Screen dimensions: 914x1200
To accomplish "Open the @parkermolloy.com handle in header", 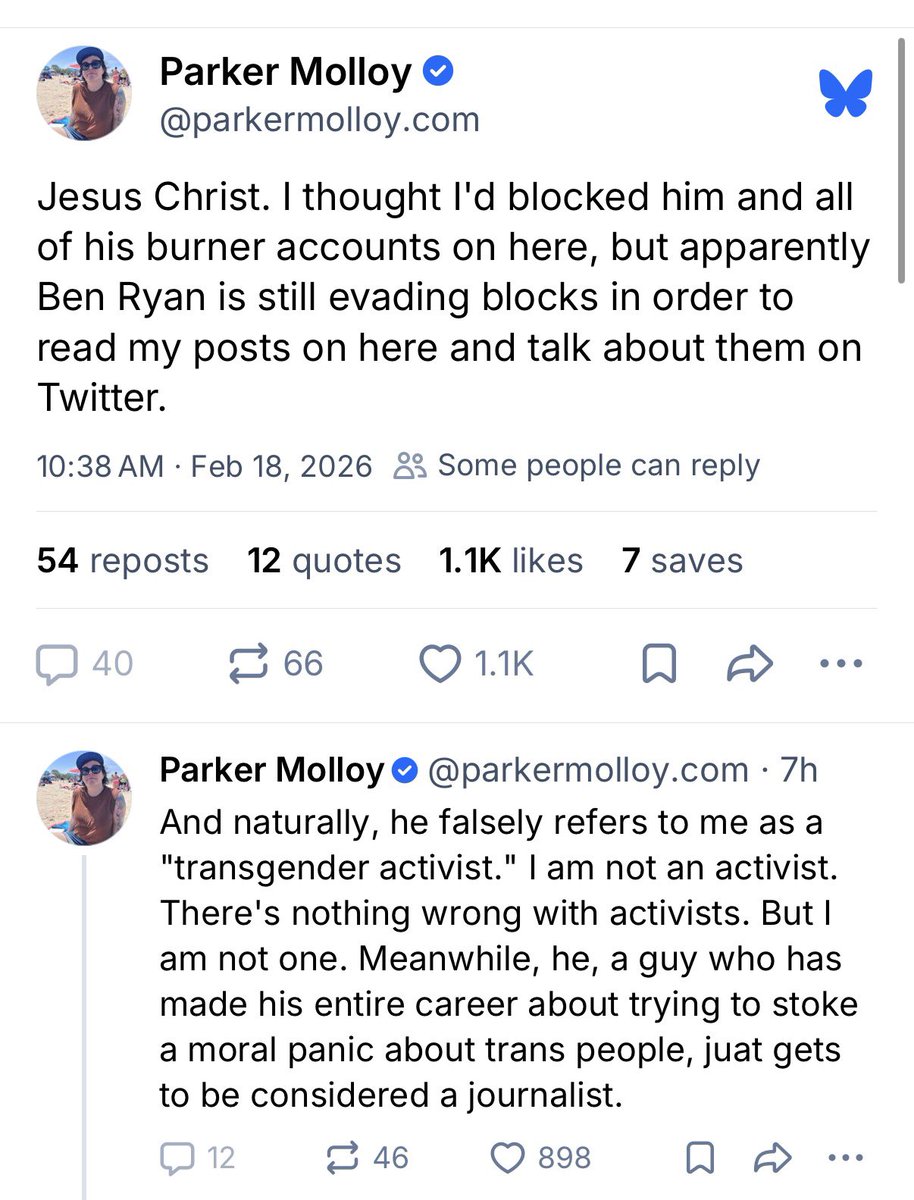I will coord(320,120).
